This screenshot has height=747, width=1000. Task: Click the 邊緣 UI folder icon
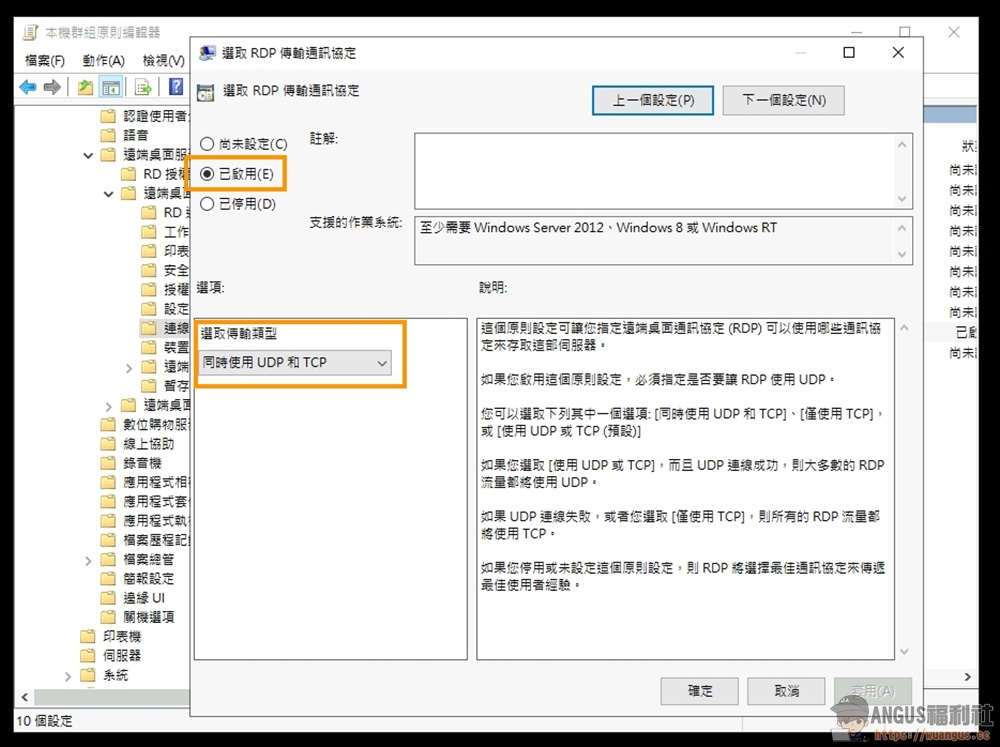tap(108, 598)
